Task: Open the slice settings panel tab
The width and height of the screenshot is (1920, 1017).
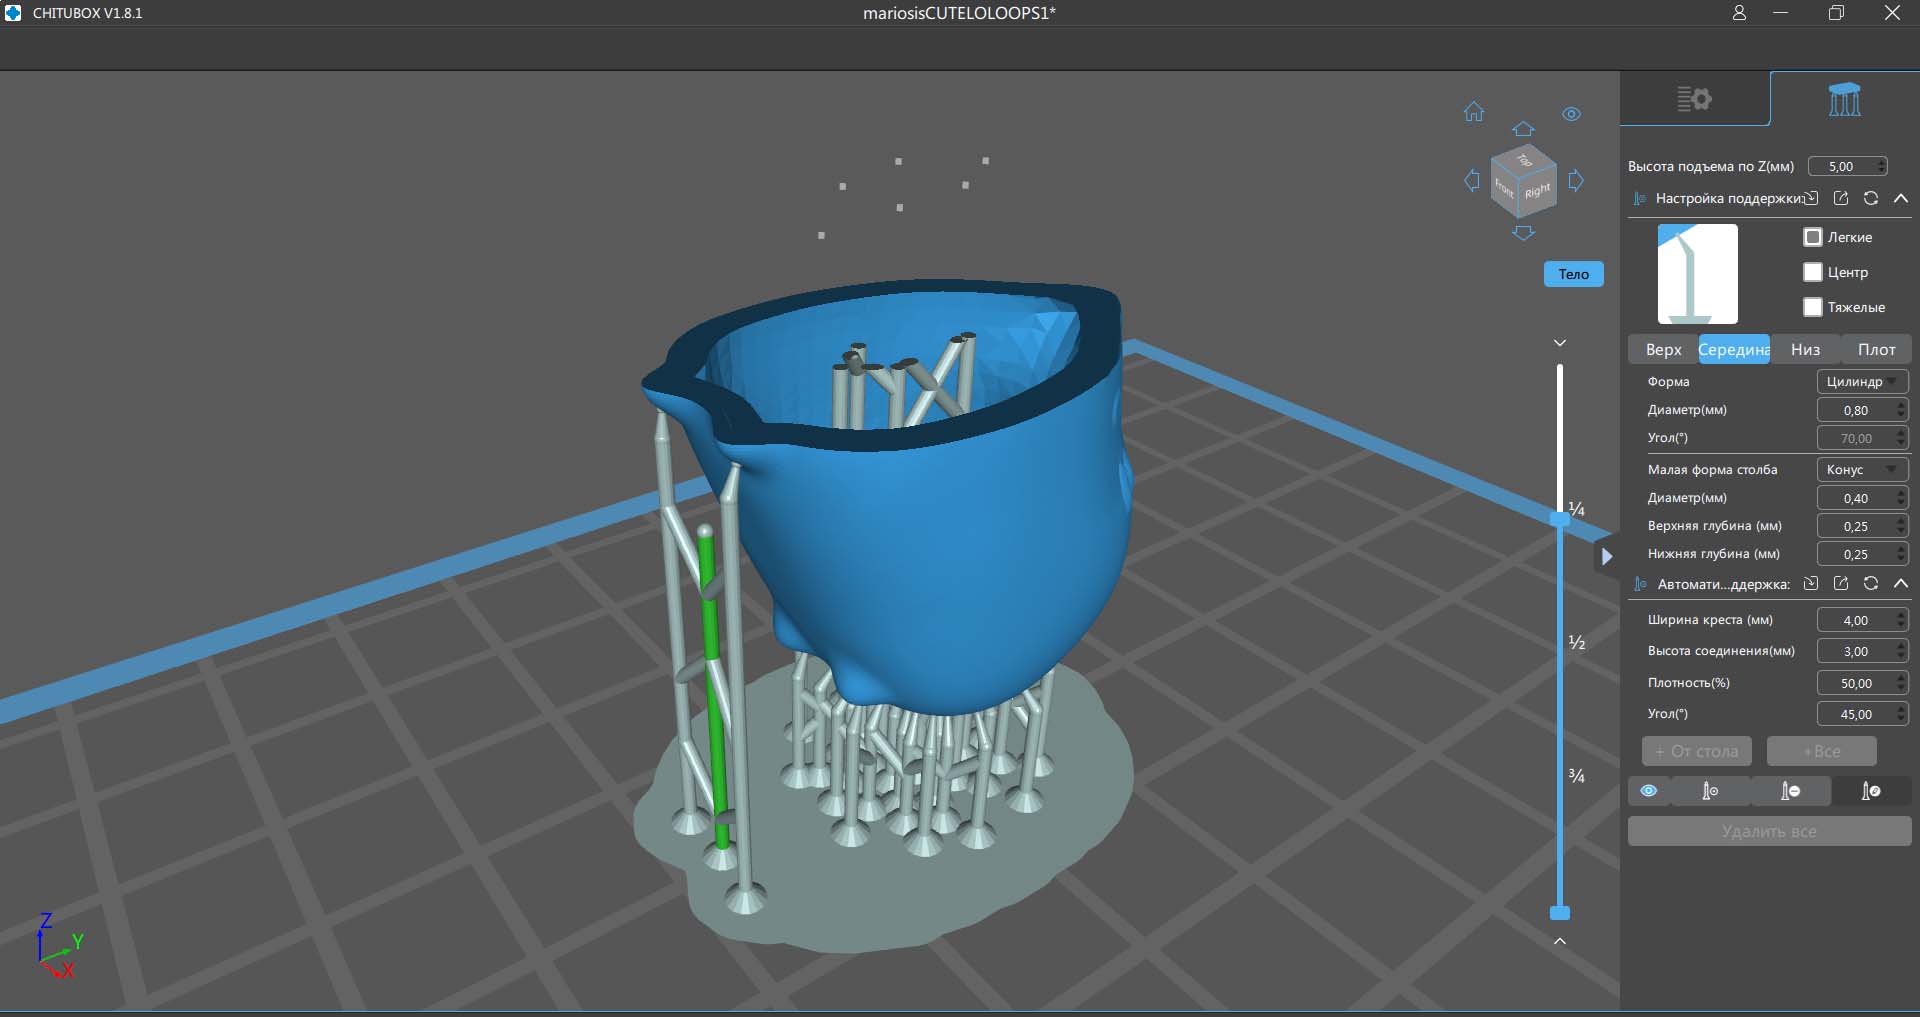Action: tap(1694, 99)
